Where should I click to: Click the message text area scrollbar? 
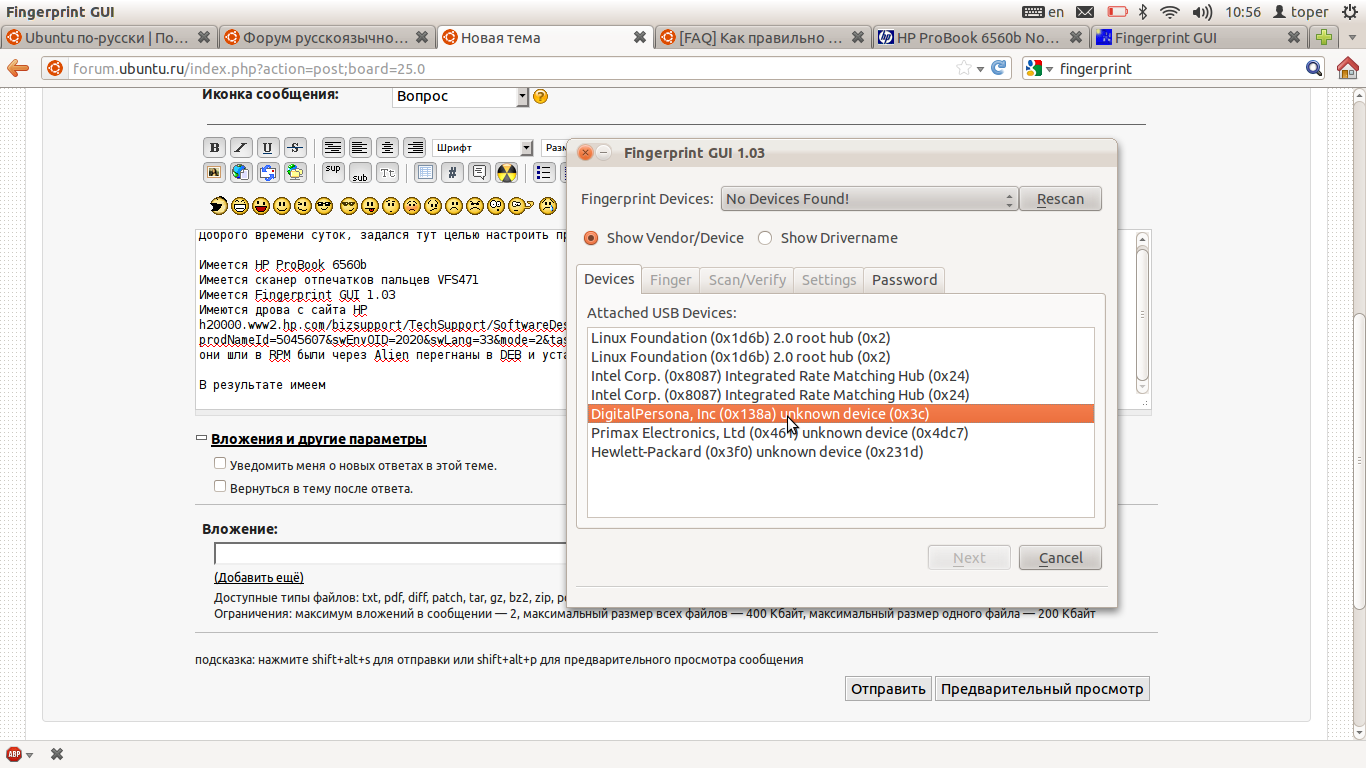1143,315
